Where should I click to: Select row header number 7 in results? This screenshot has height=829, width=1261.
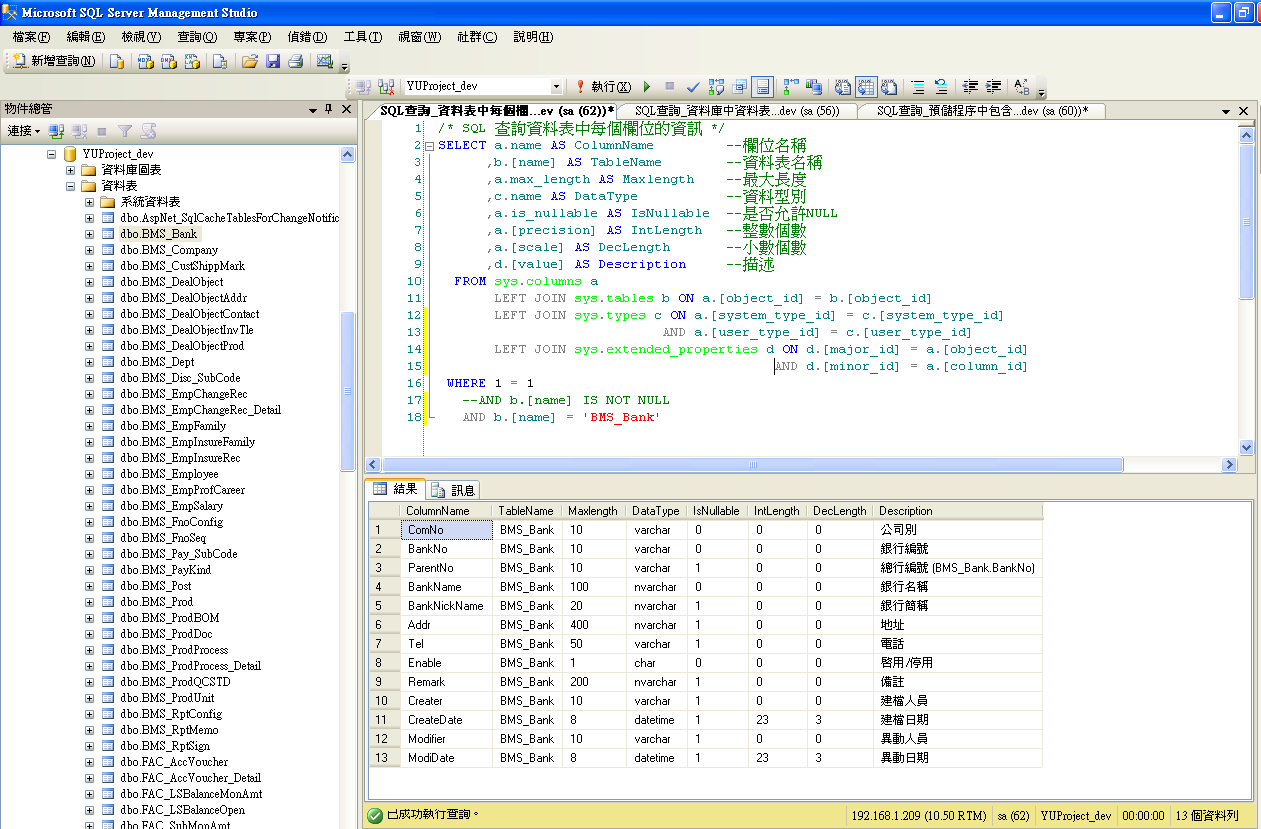click(384, 644)
